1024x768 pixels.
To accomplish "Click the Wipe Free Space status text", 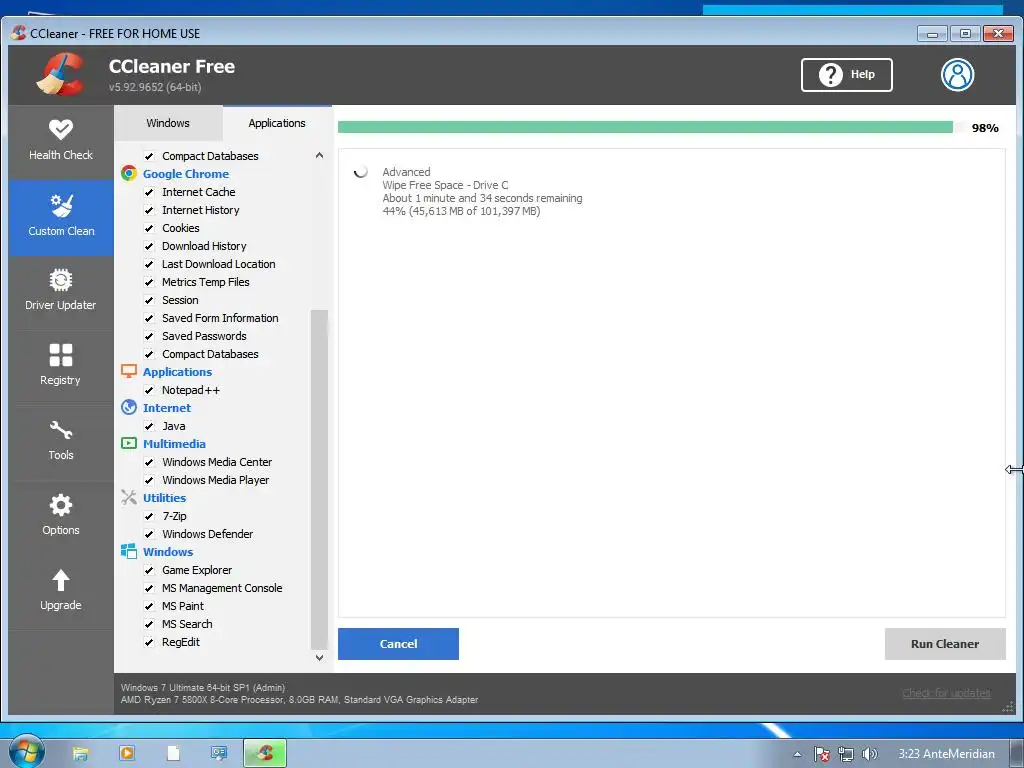I will [445, 185].
